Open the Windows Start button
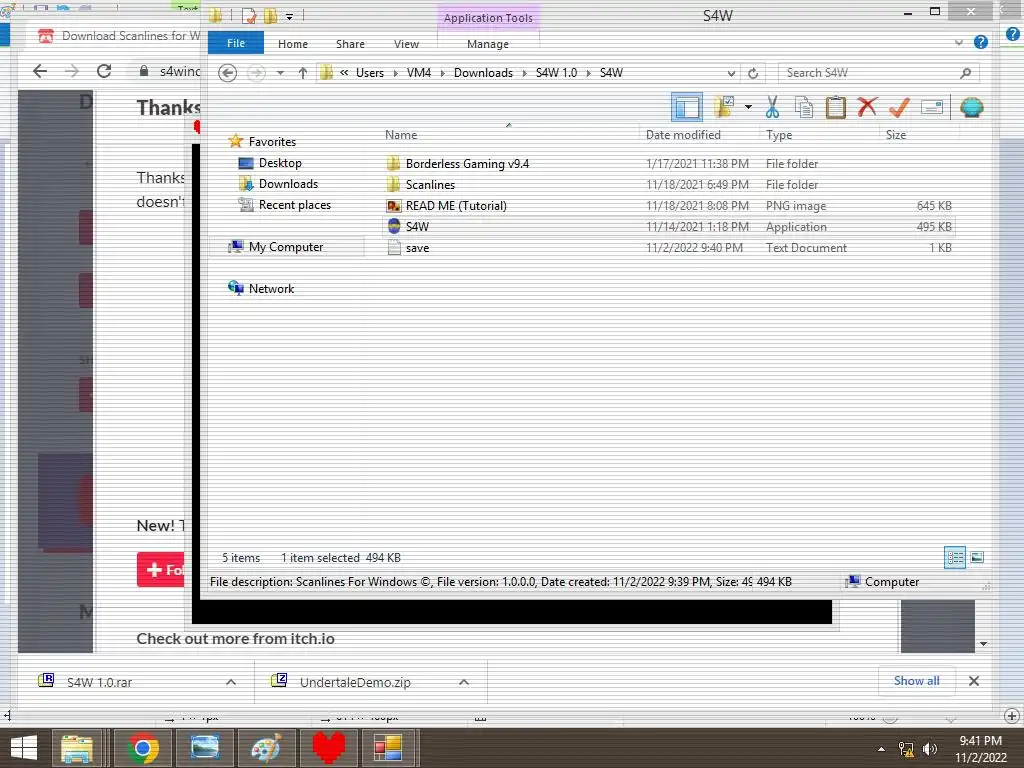Image resolution: width=1024 pixels, height=768 pixels. [x=24, y=748]
